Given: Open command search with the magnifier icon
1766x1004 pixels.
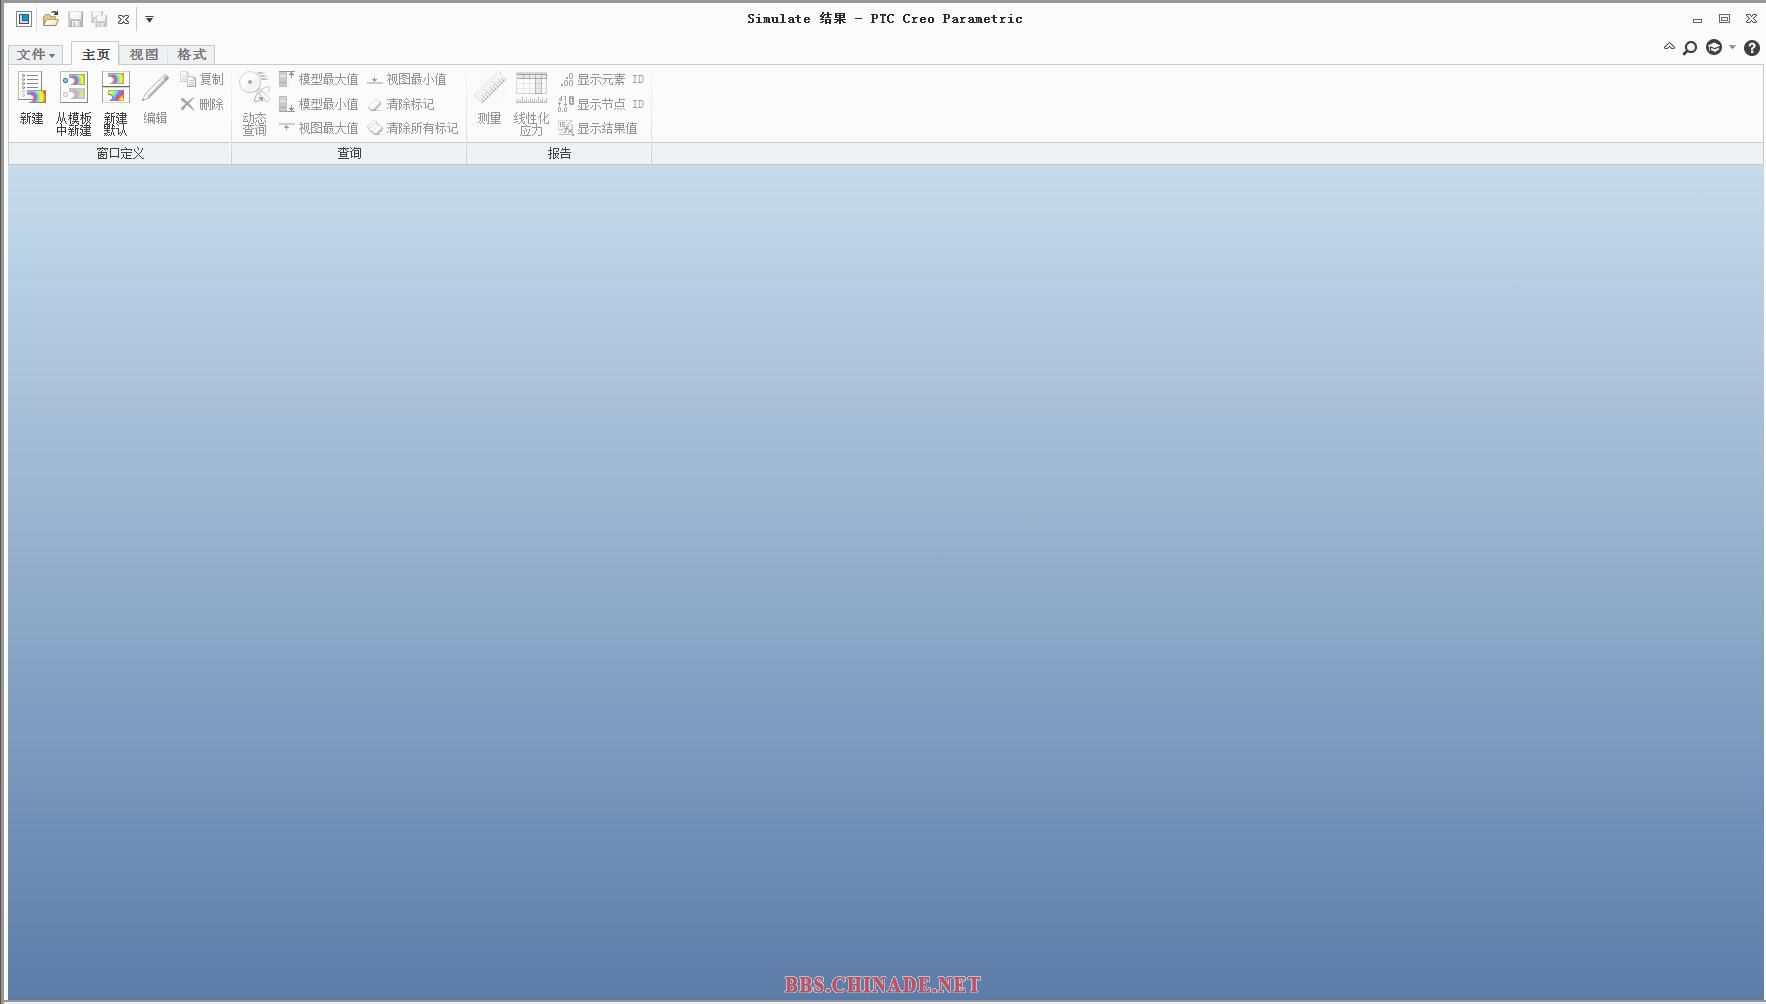Looking at the screenshot, I should point(1690,48).
